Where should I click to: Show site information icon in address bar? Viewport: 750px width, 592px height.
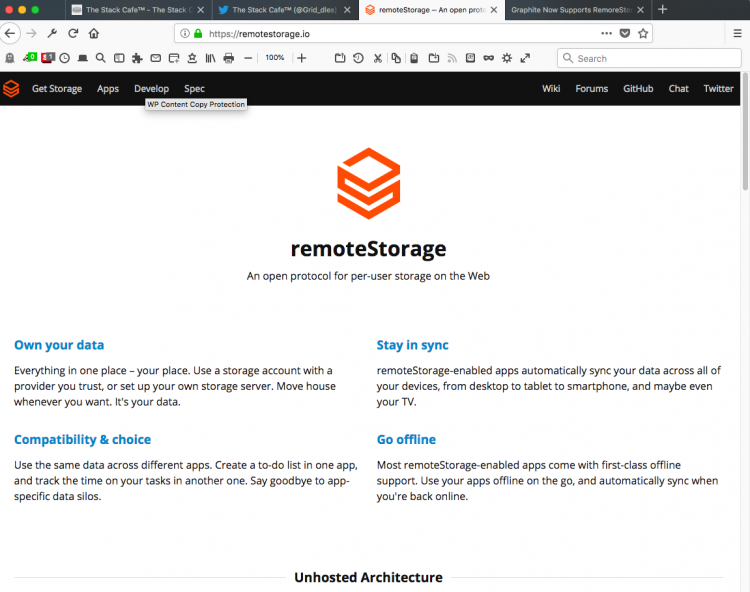tap(185, 33)
